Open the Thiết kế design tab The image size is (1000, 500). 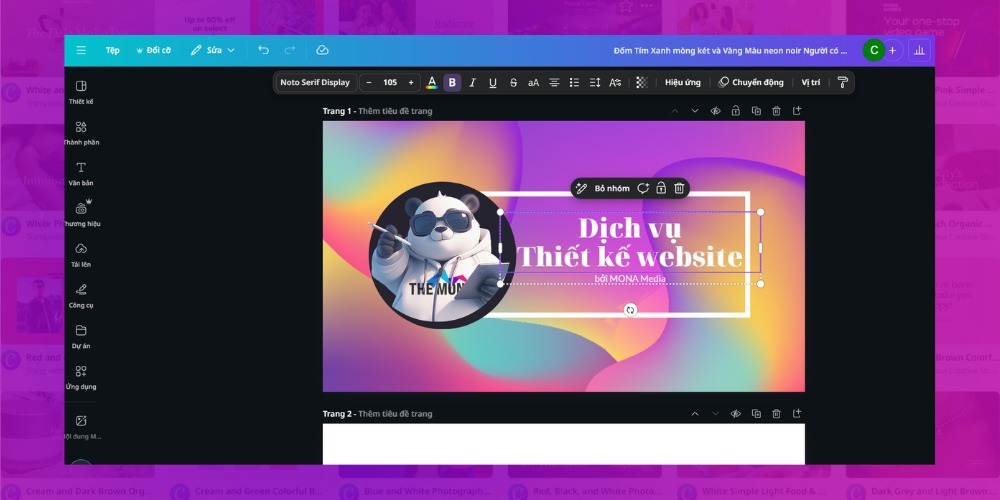tap(81, 92)
